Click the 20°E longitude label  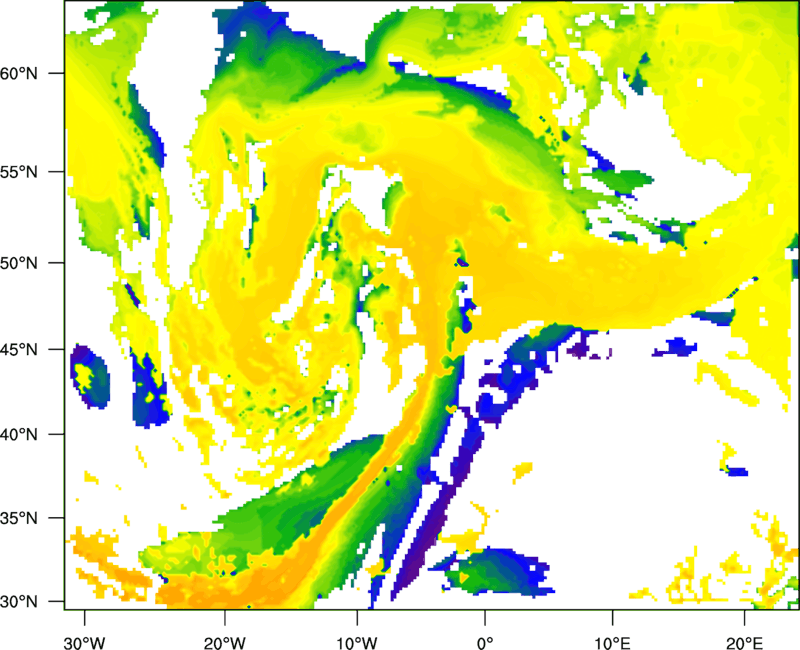[x=744, y=643]
